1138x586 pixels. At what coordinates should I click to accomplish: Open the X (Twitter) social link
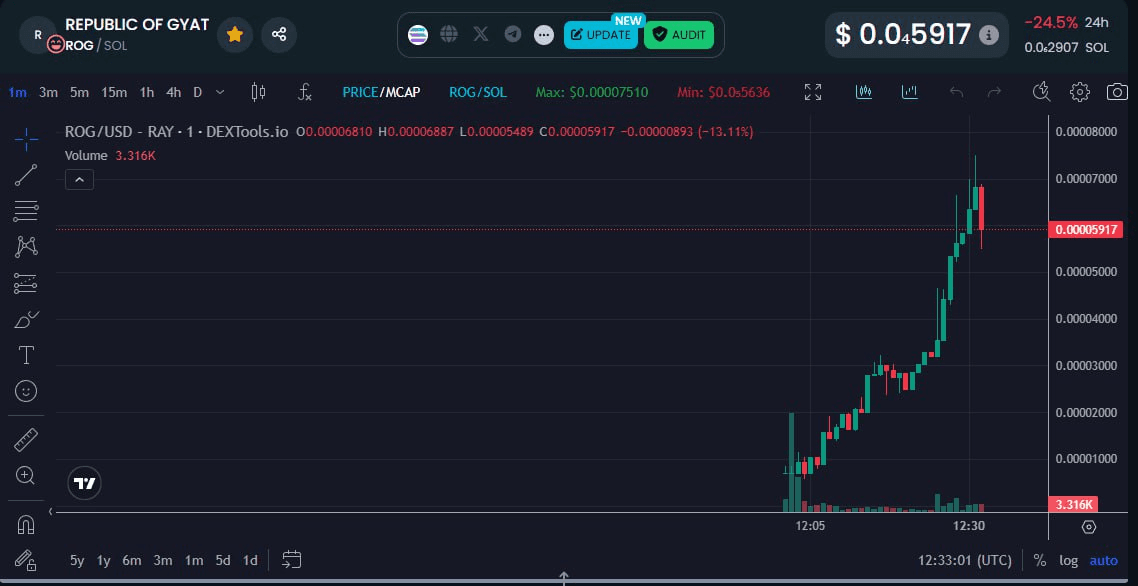pos(480,34)
